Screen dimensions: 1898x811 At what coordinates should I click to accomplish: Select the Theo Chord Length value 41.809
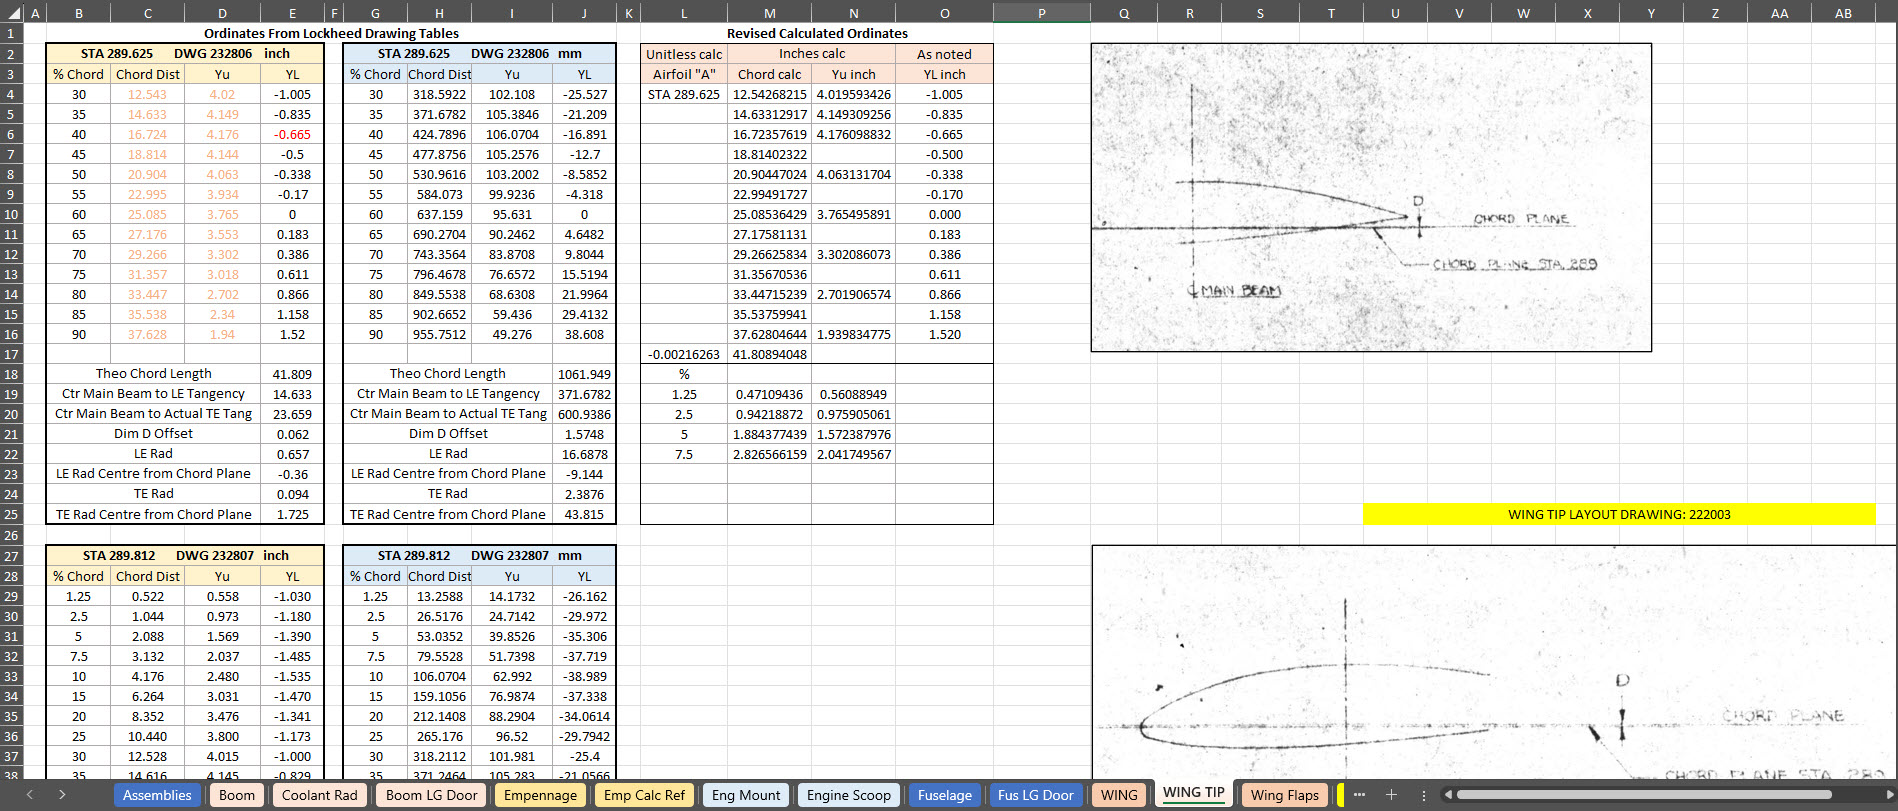click(292, 374)
